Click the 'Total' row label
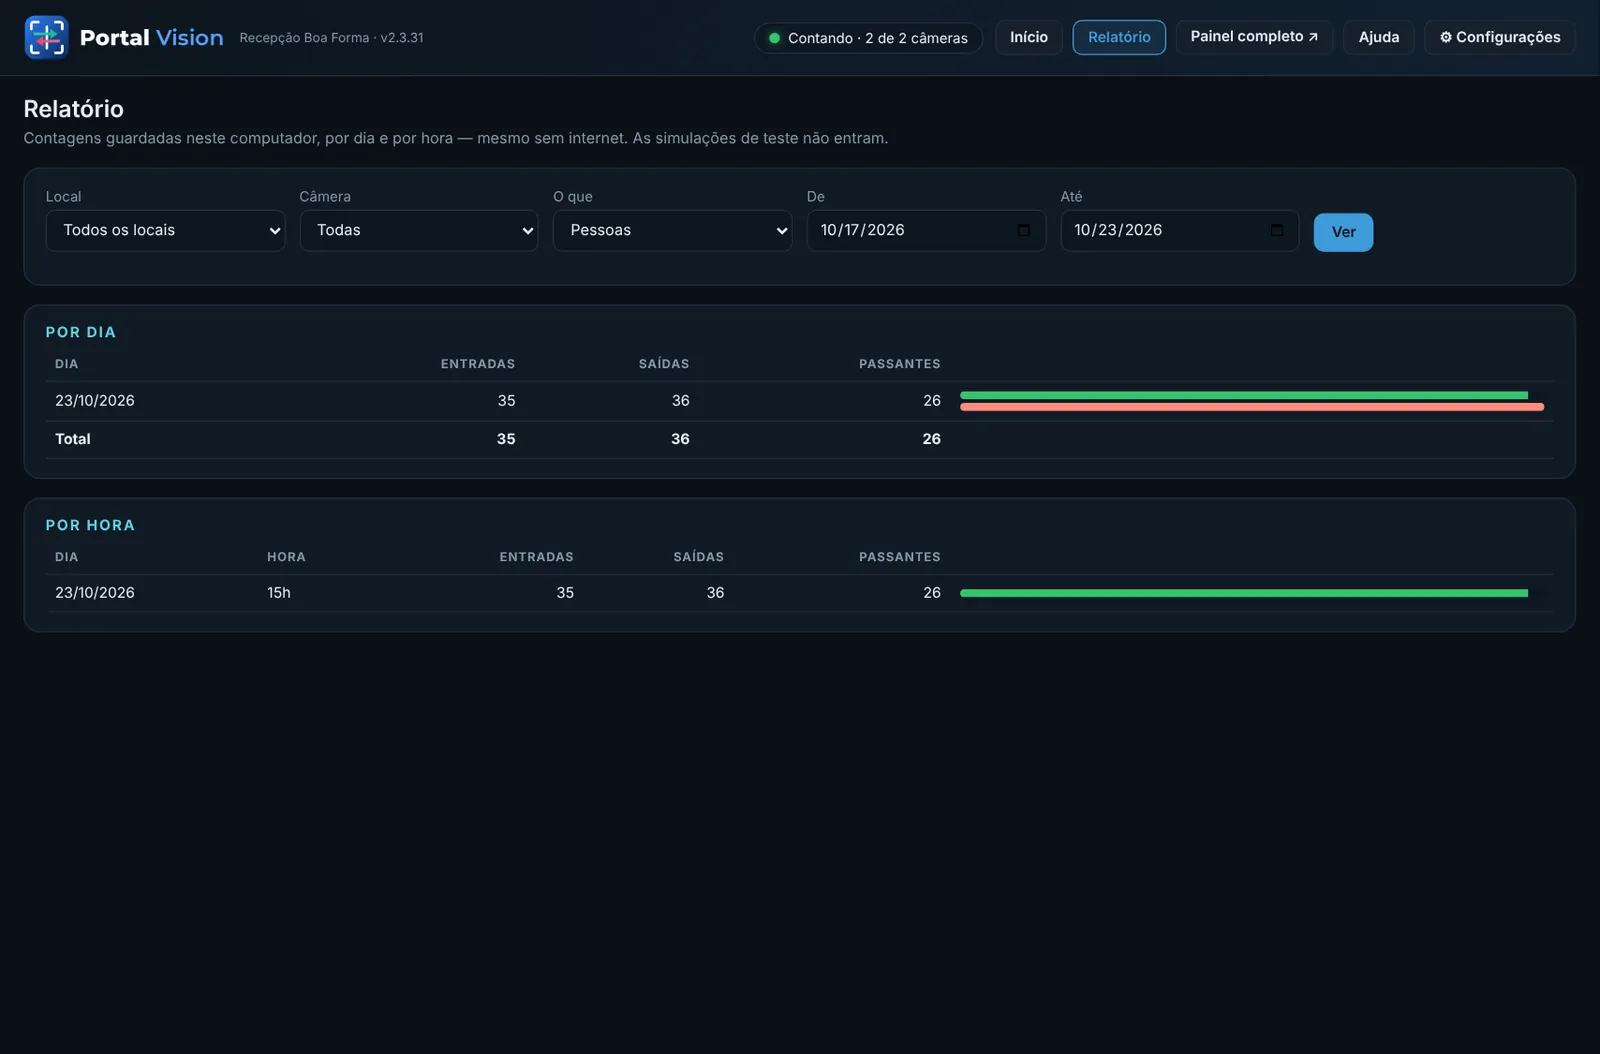The width and height of the screenshot is (1600, 1054). pyautogui.click(x=73, y=439)
